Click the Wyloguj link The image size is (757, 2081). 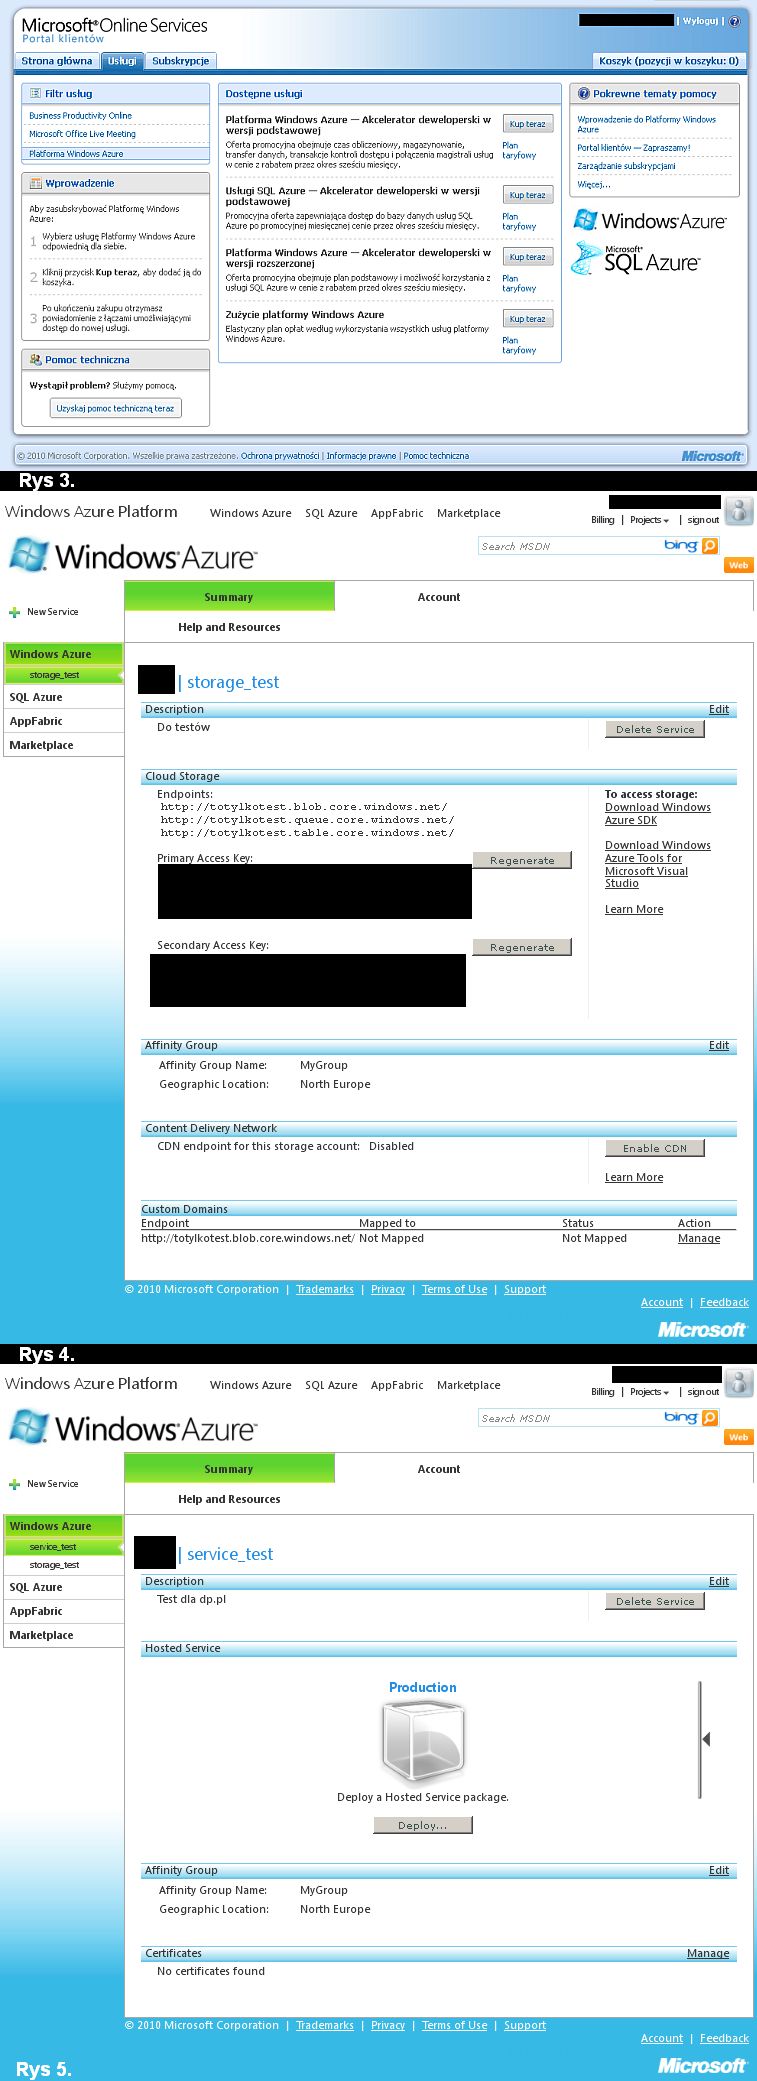[700, 21]
